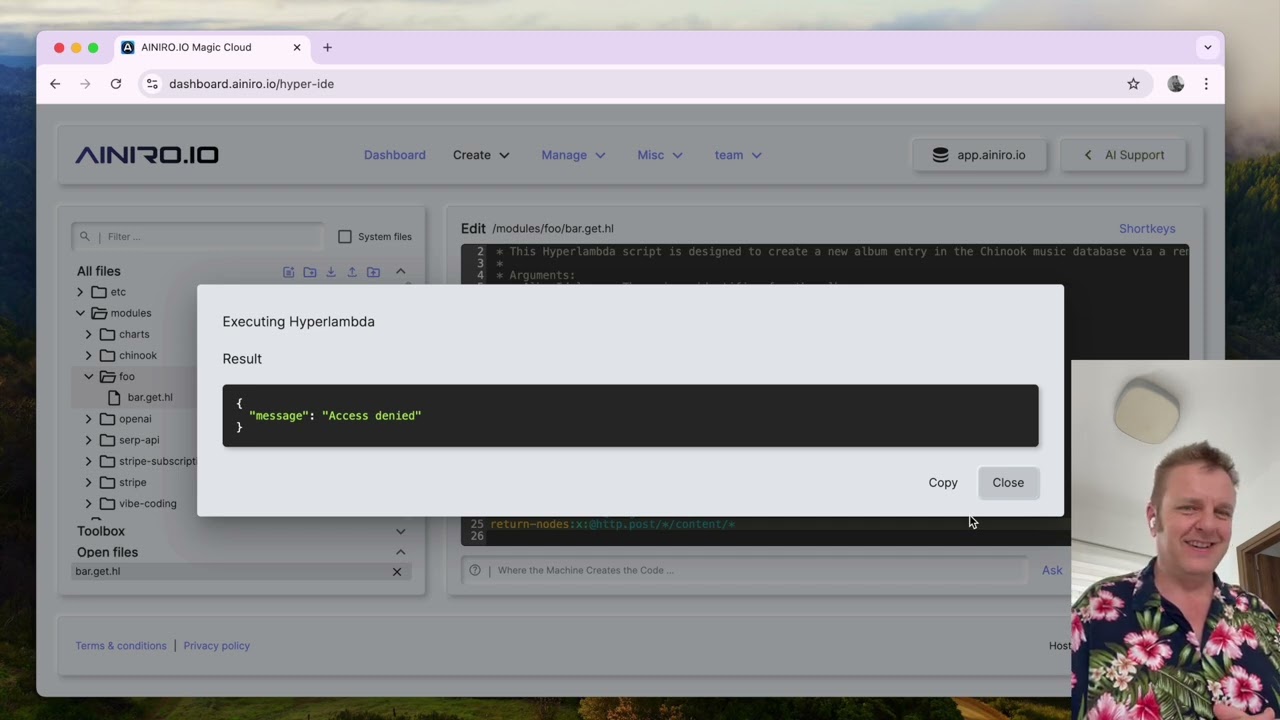
Task: Open the tab search dropdown arrow
Action: pos(1208,47)
